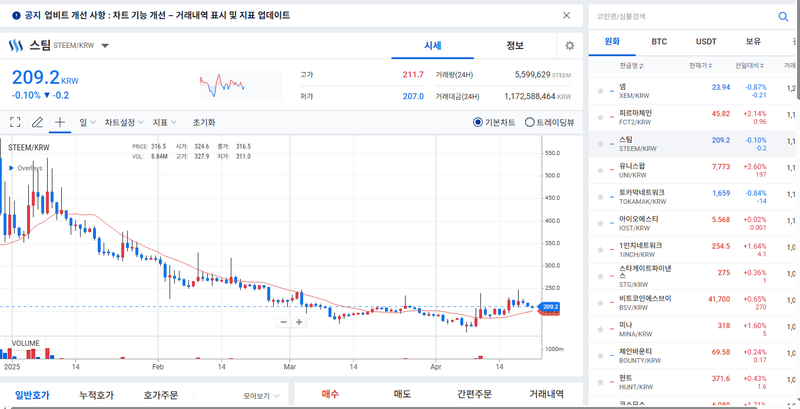Select the 보유 holdings tab

(x=753, y=42)
